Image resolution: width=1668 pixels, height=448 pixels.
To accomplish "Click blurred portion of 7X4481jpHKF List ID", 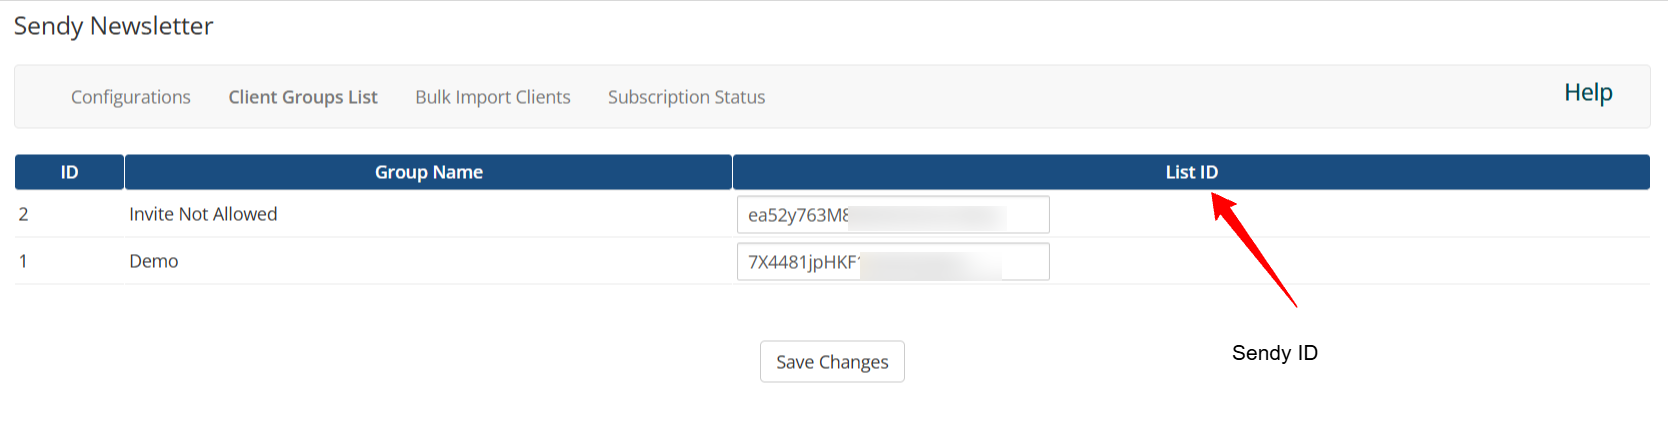I will click(x=930, y=262).
